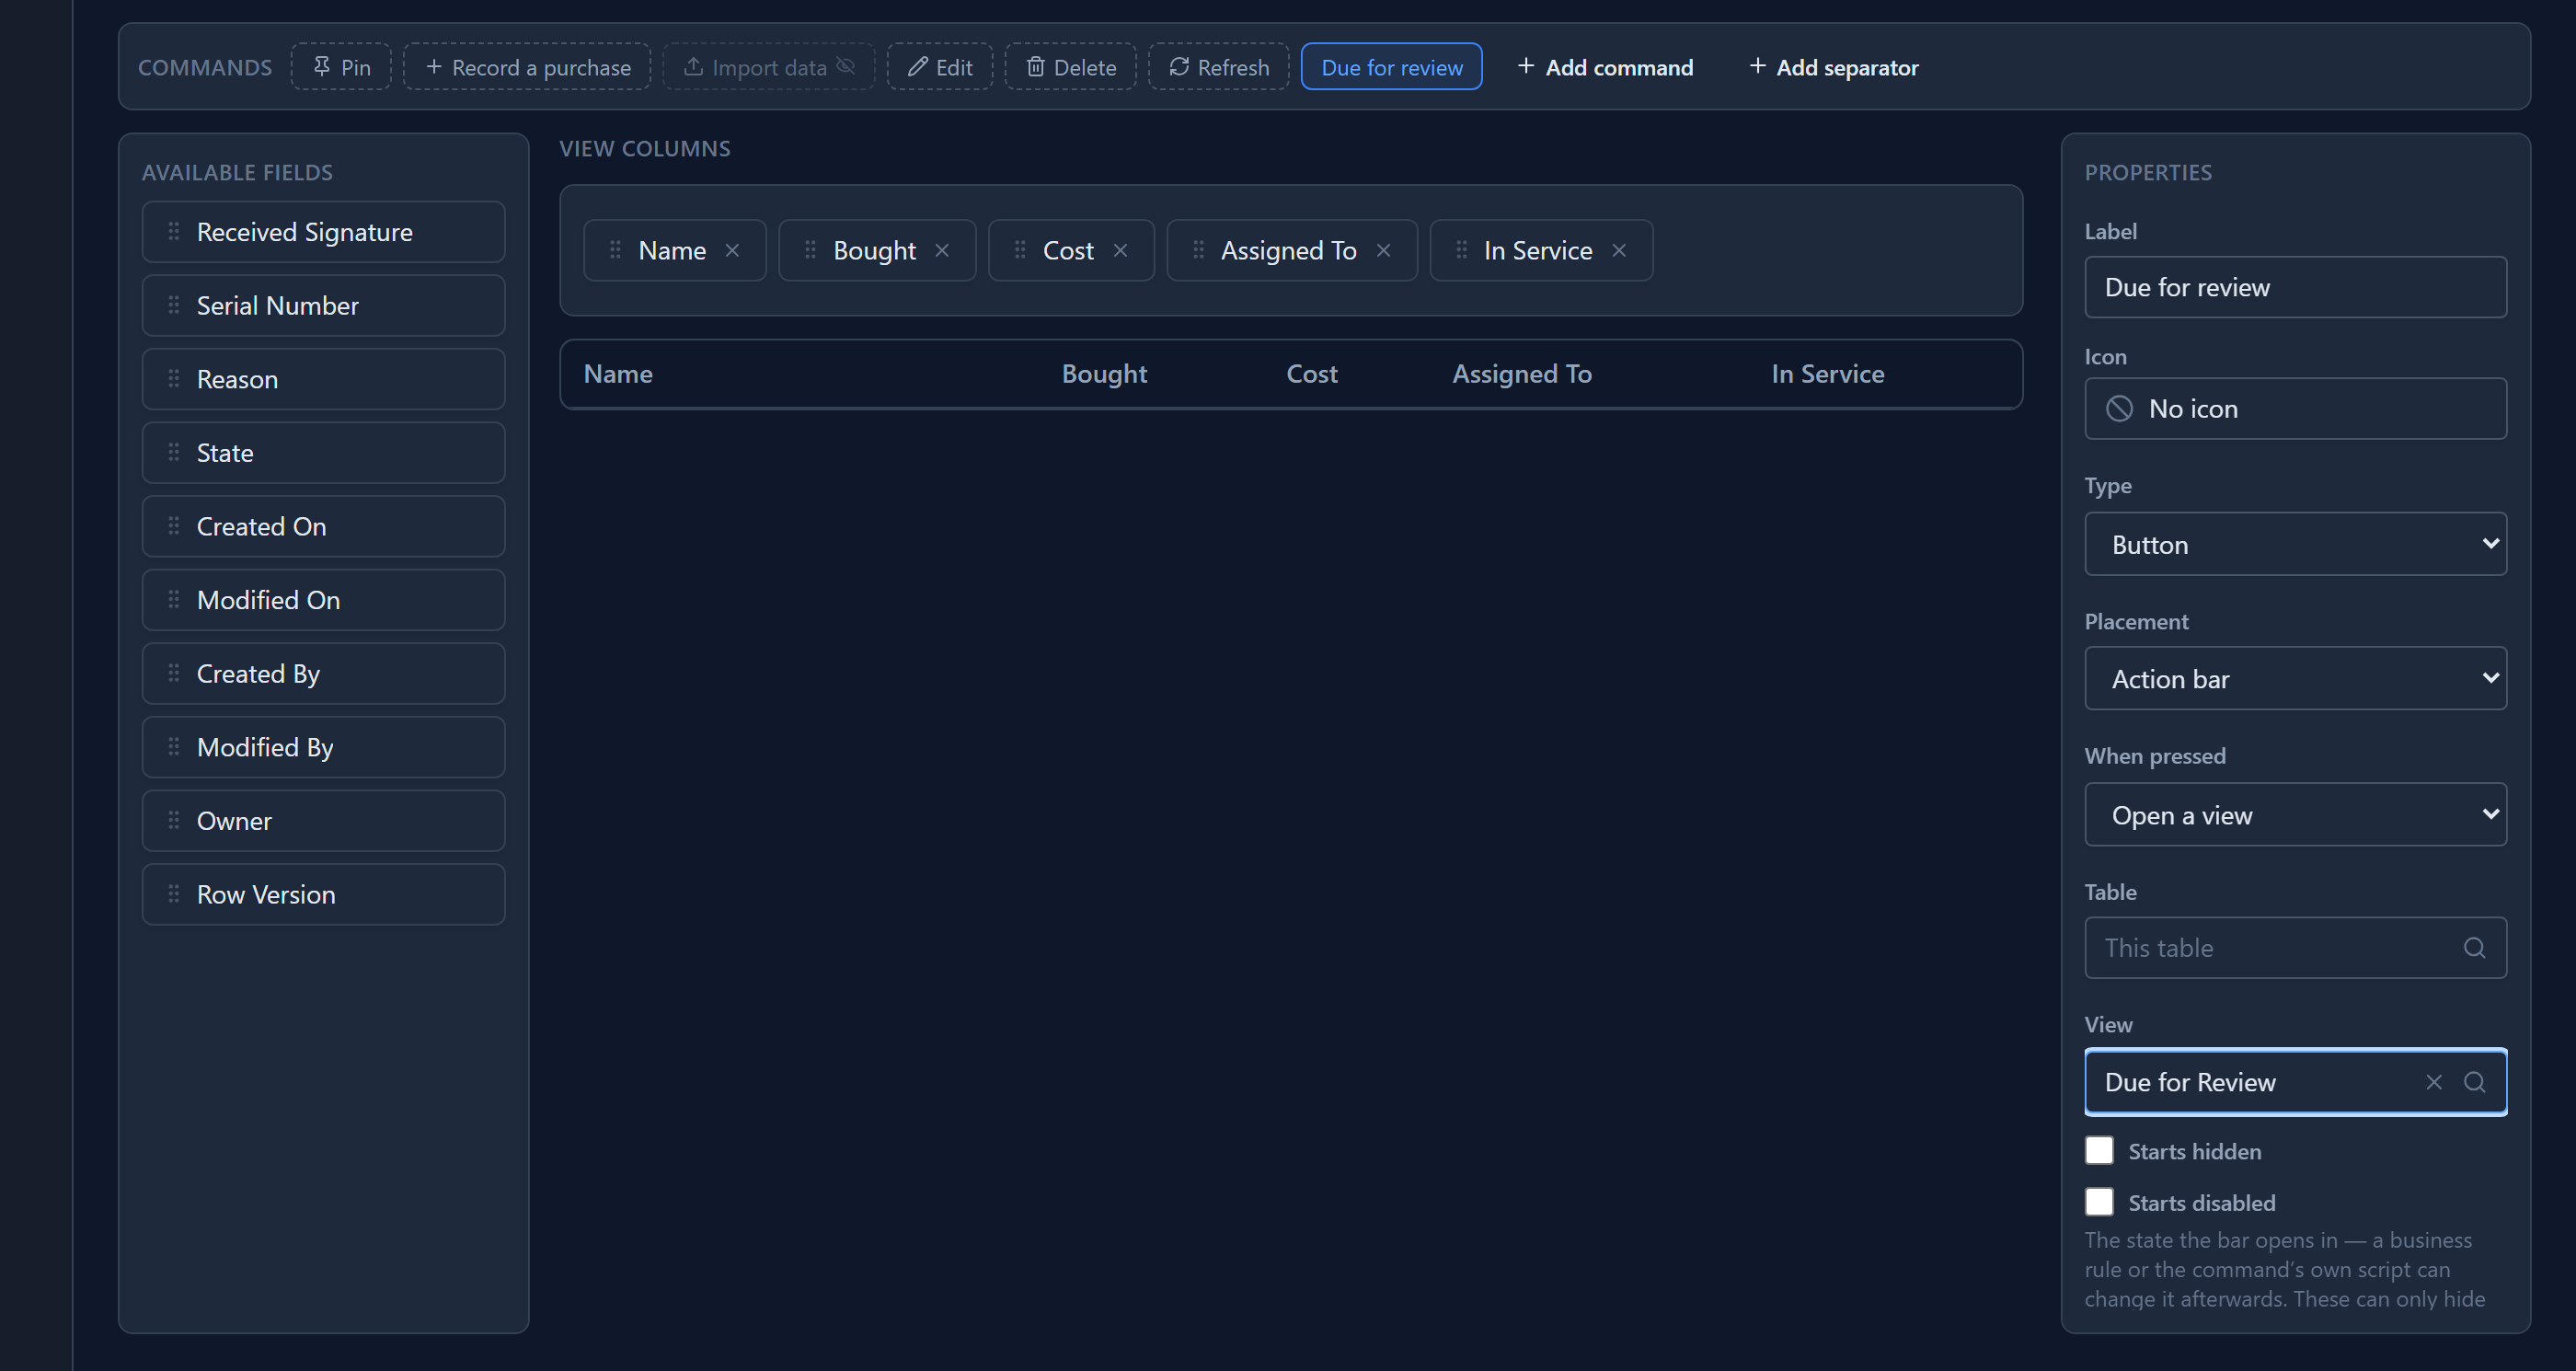Select the Received Signature available field
The height and width of the screenshot is (1371, 2576).
point(323,232)
